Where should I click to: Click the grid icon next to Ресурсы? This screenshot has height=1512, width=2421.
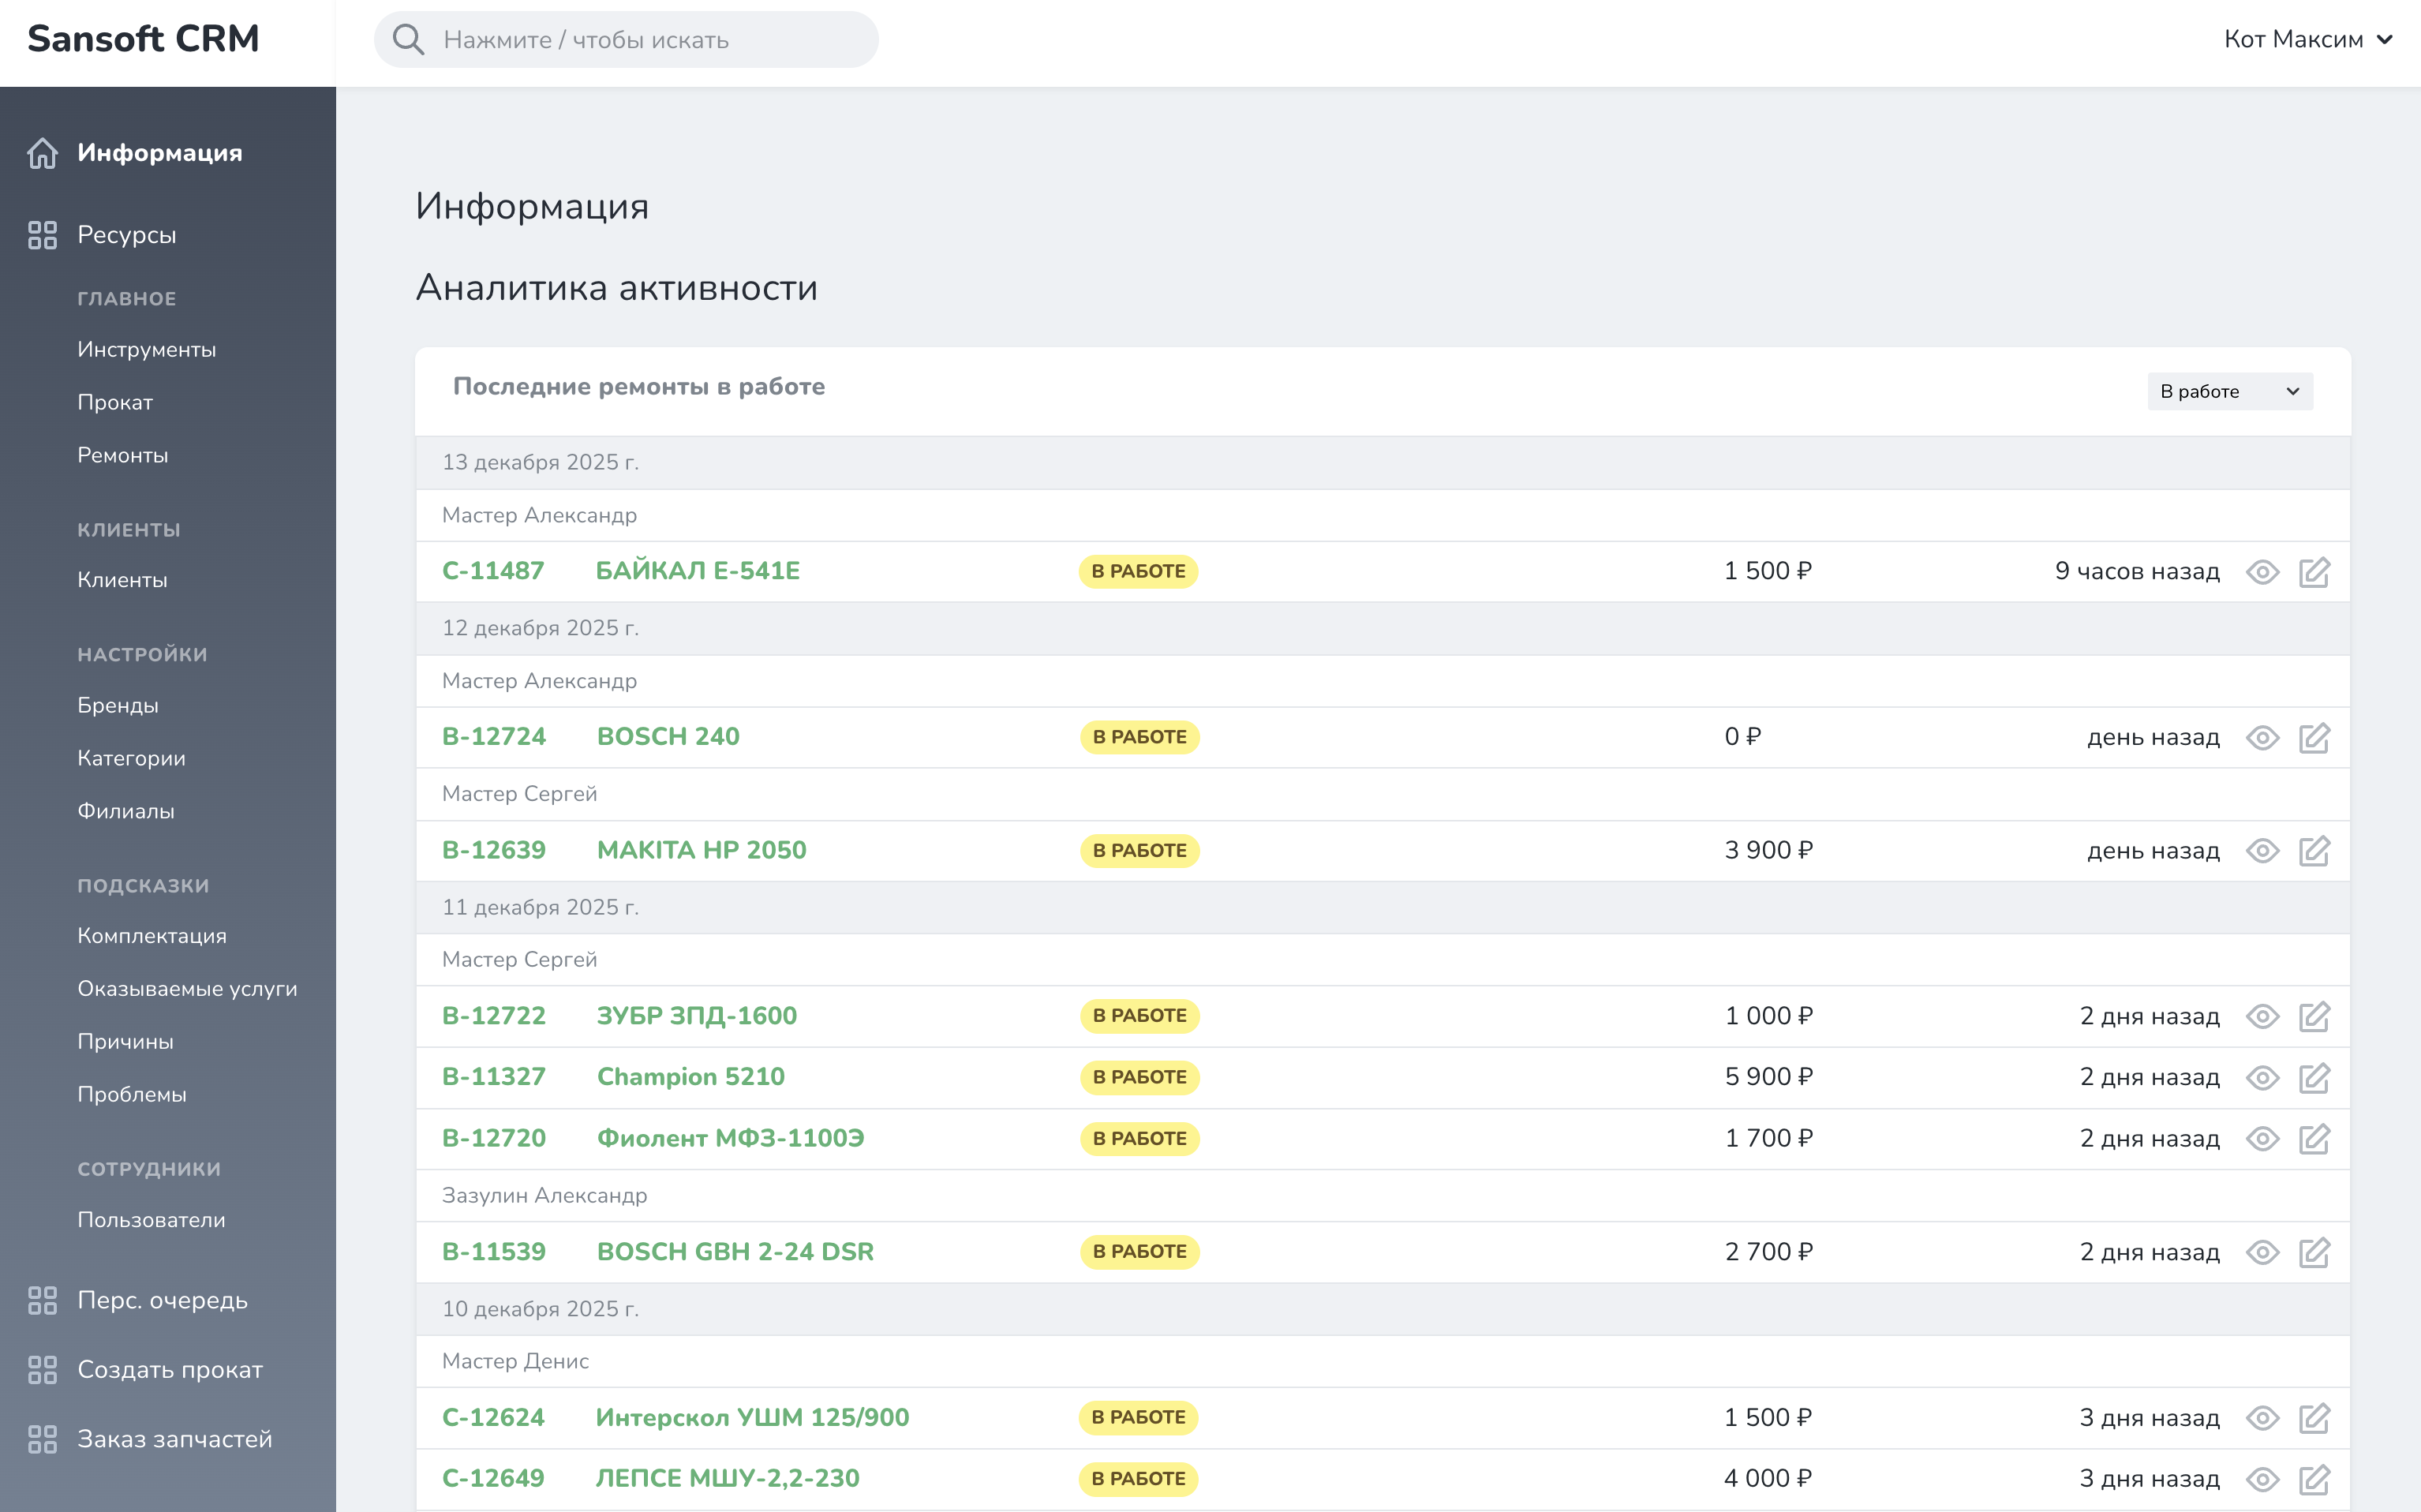[x=42, y=235]
